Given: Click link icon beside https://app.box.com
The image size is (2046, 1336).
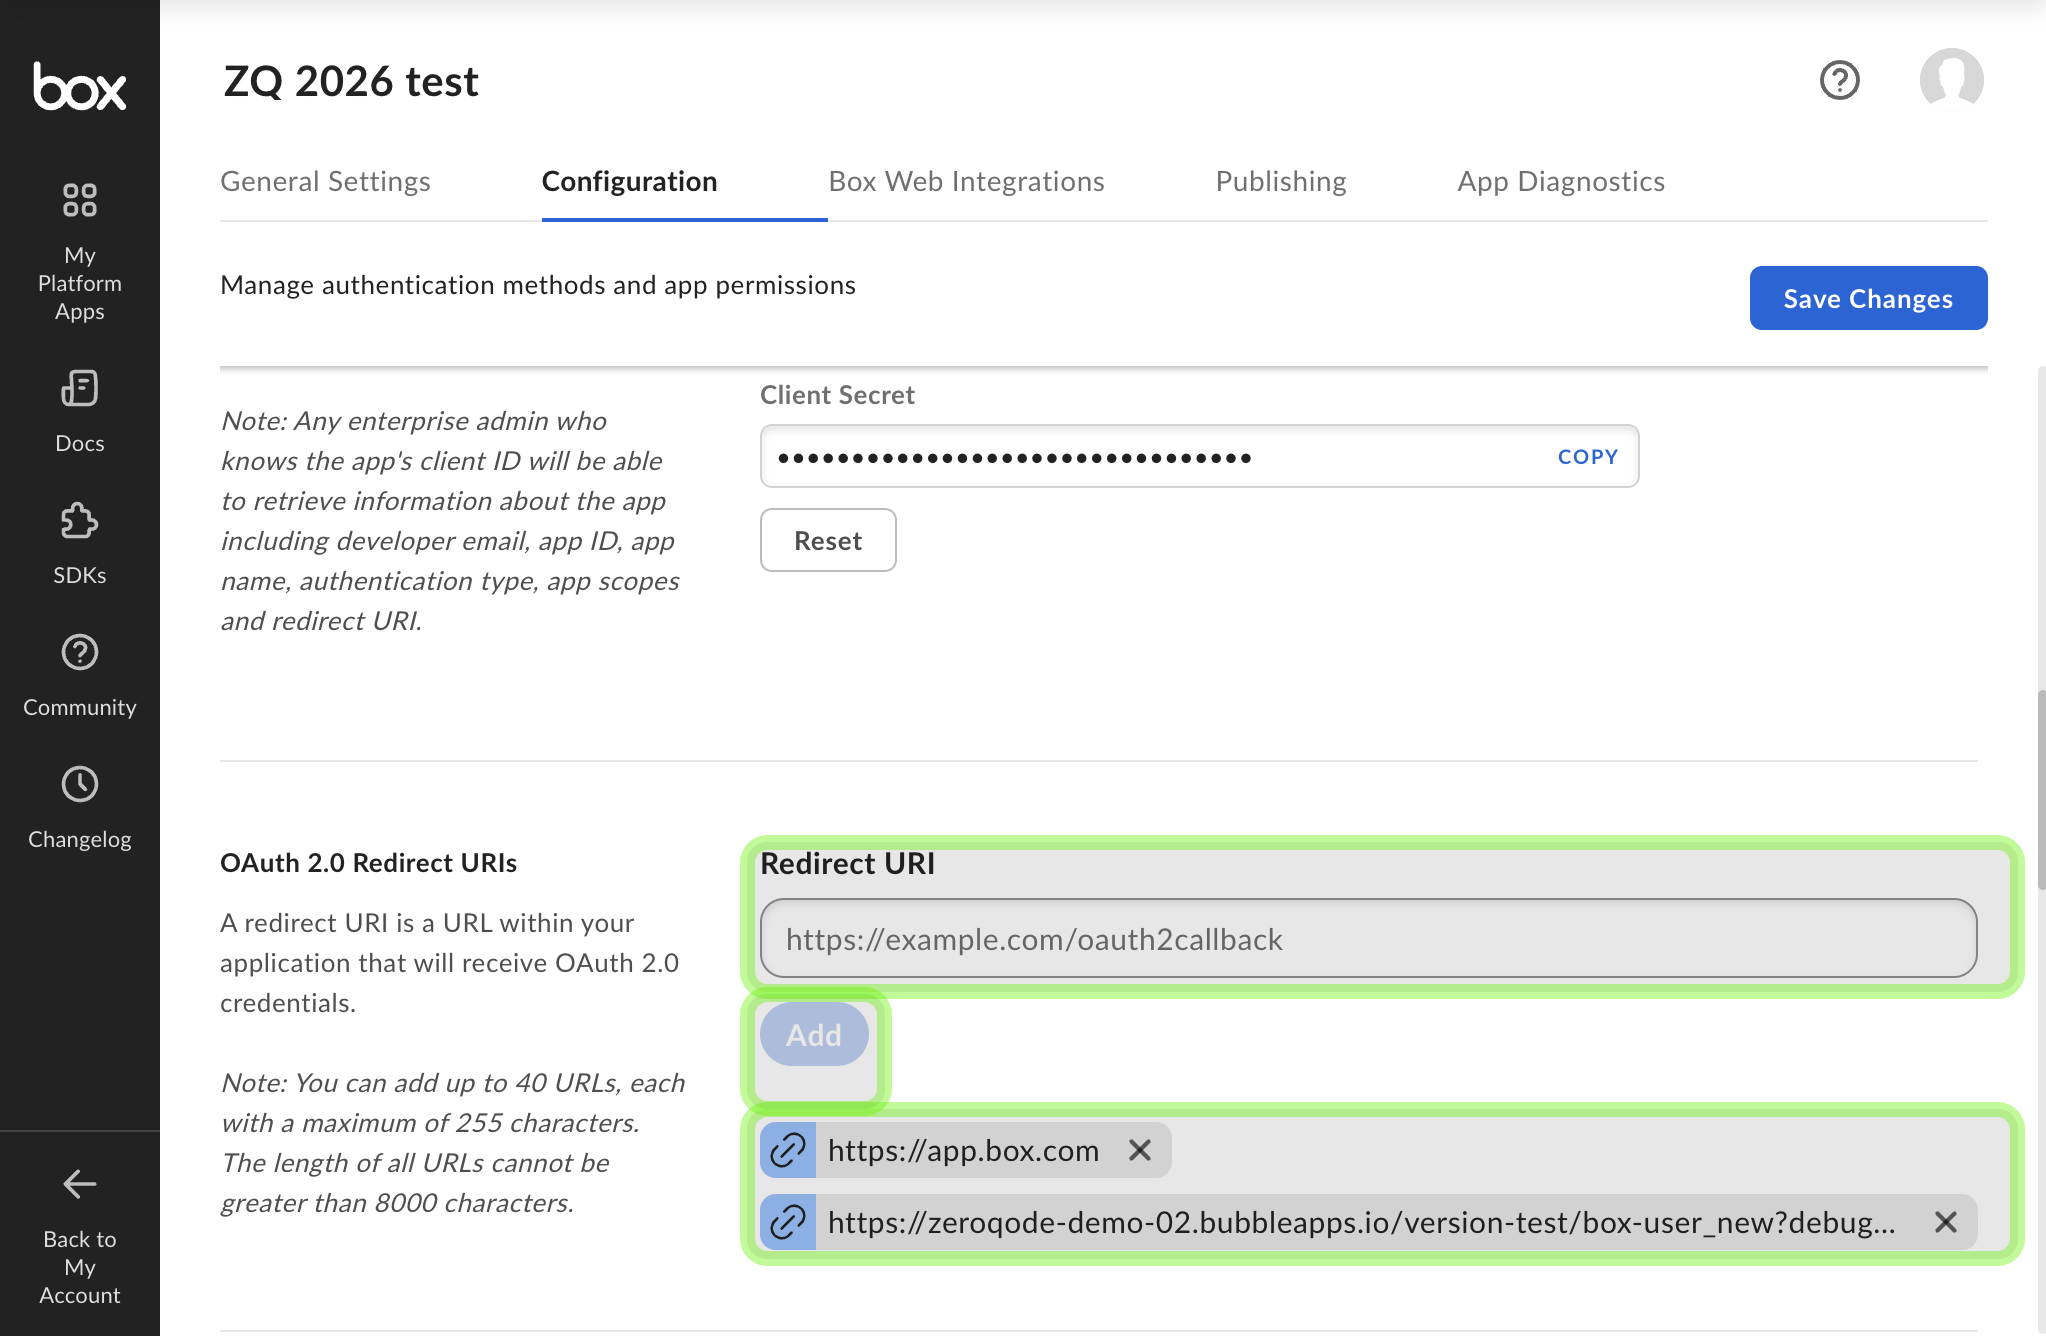Looking at the screenshot, I should point(788,1150).
